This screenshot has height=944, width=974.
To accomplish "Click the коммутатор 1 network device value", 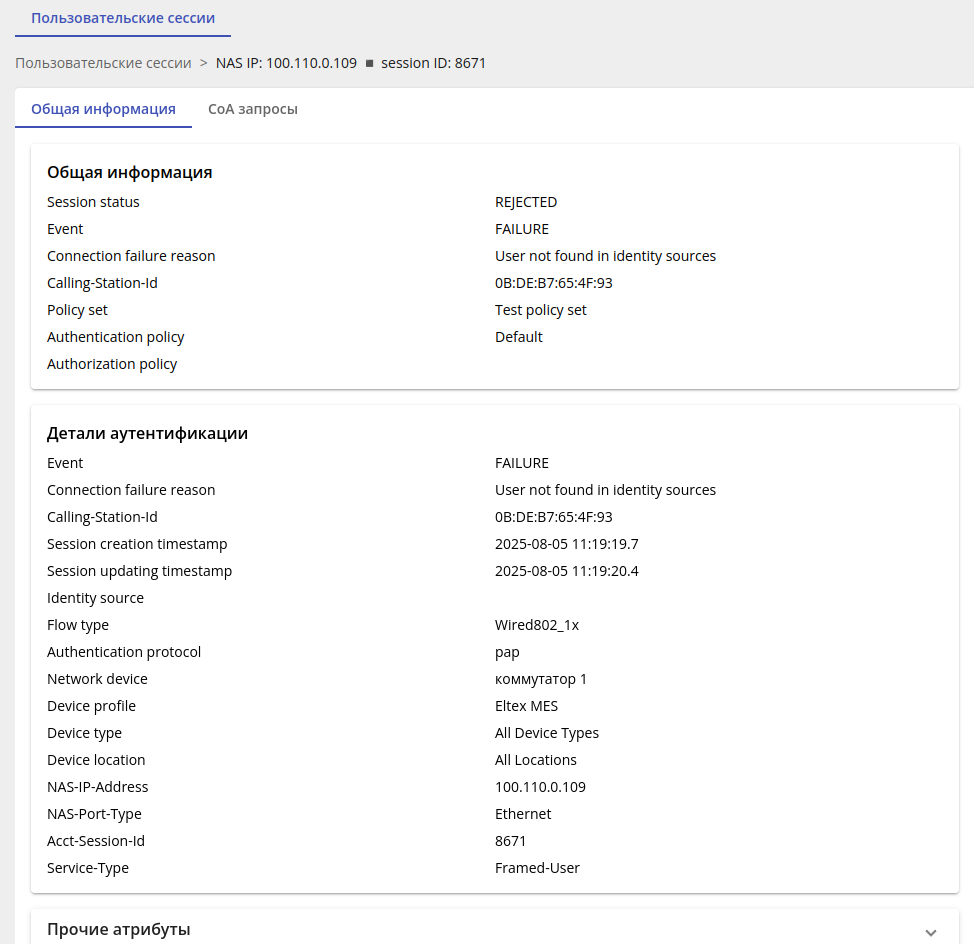I will (540, 679).
